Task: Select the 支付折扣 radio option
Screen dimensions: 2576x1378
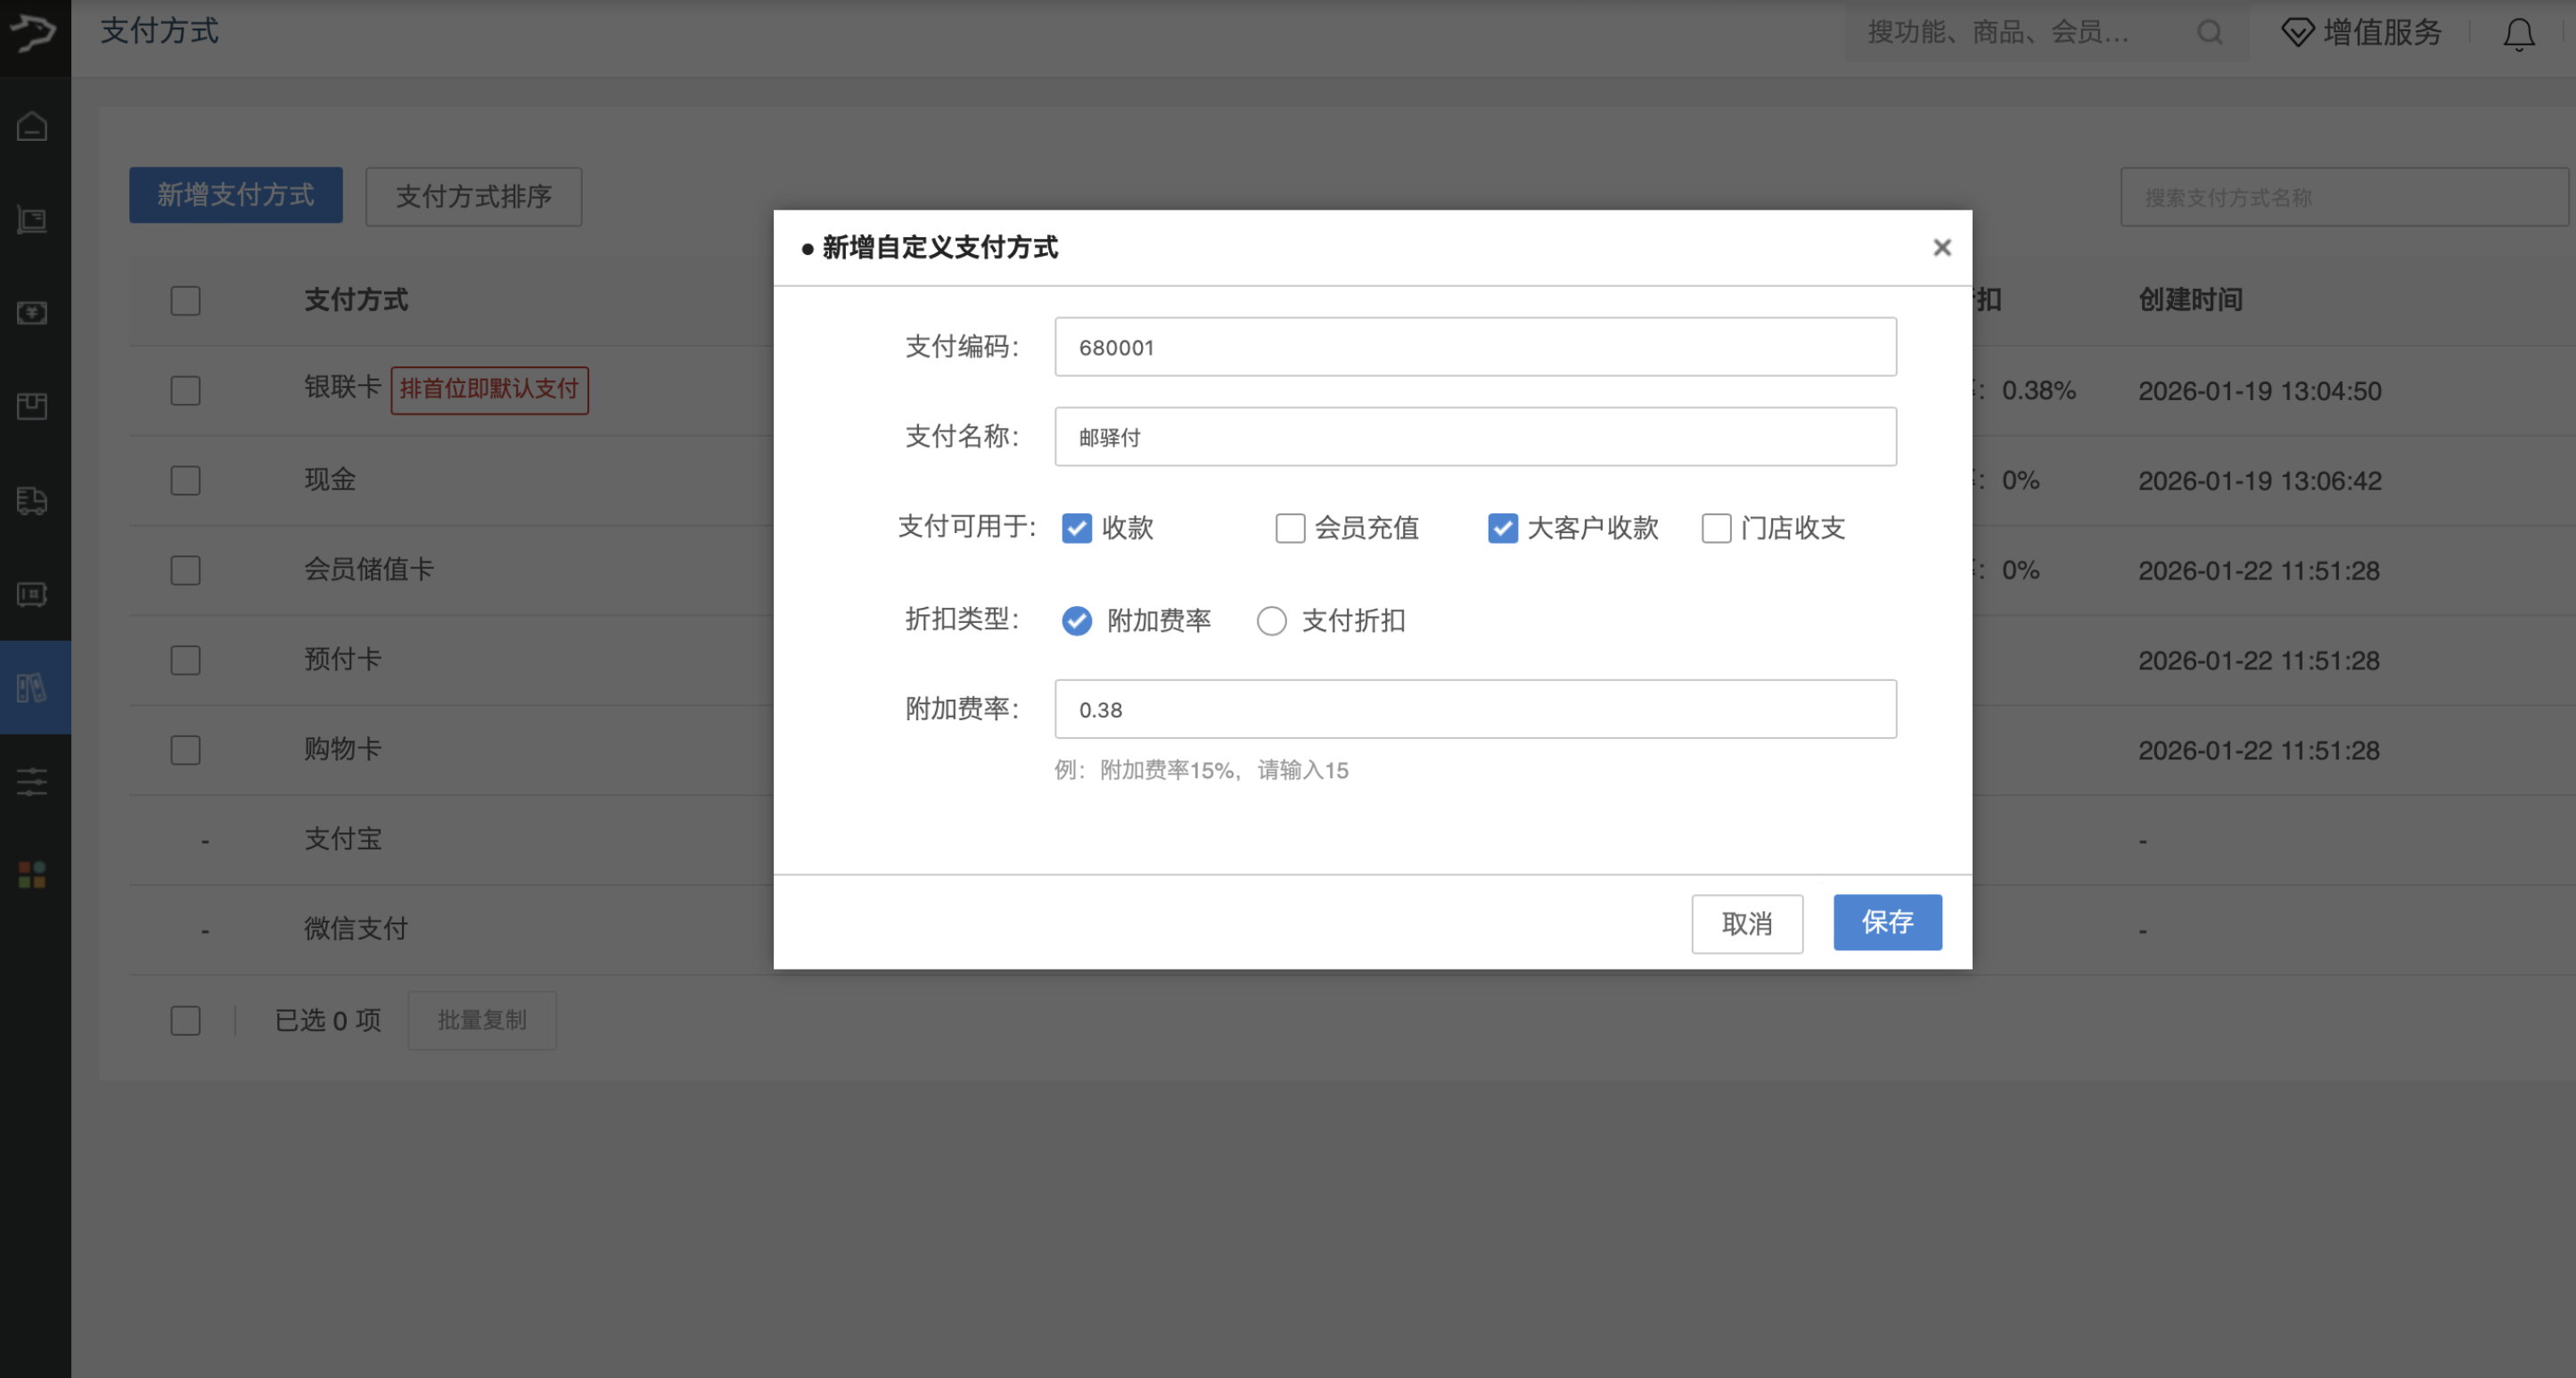Action: click(x=1271, y=621)
